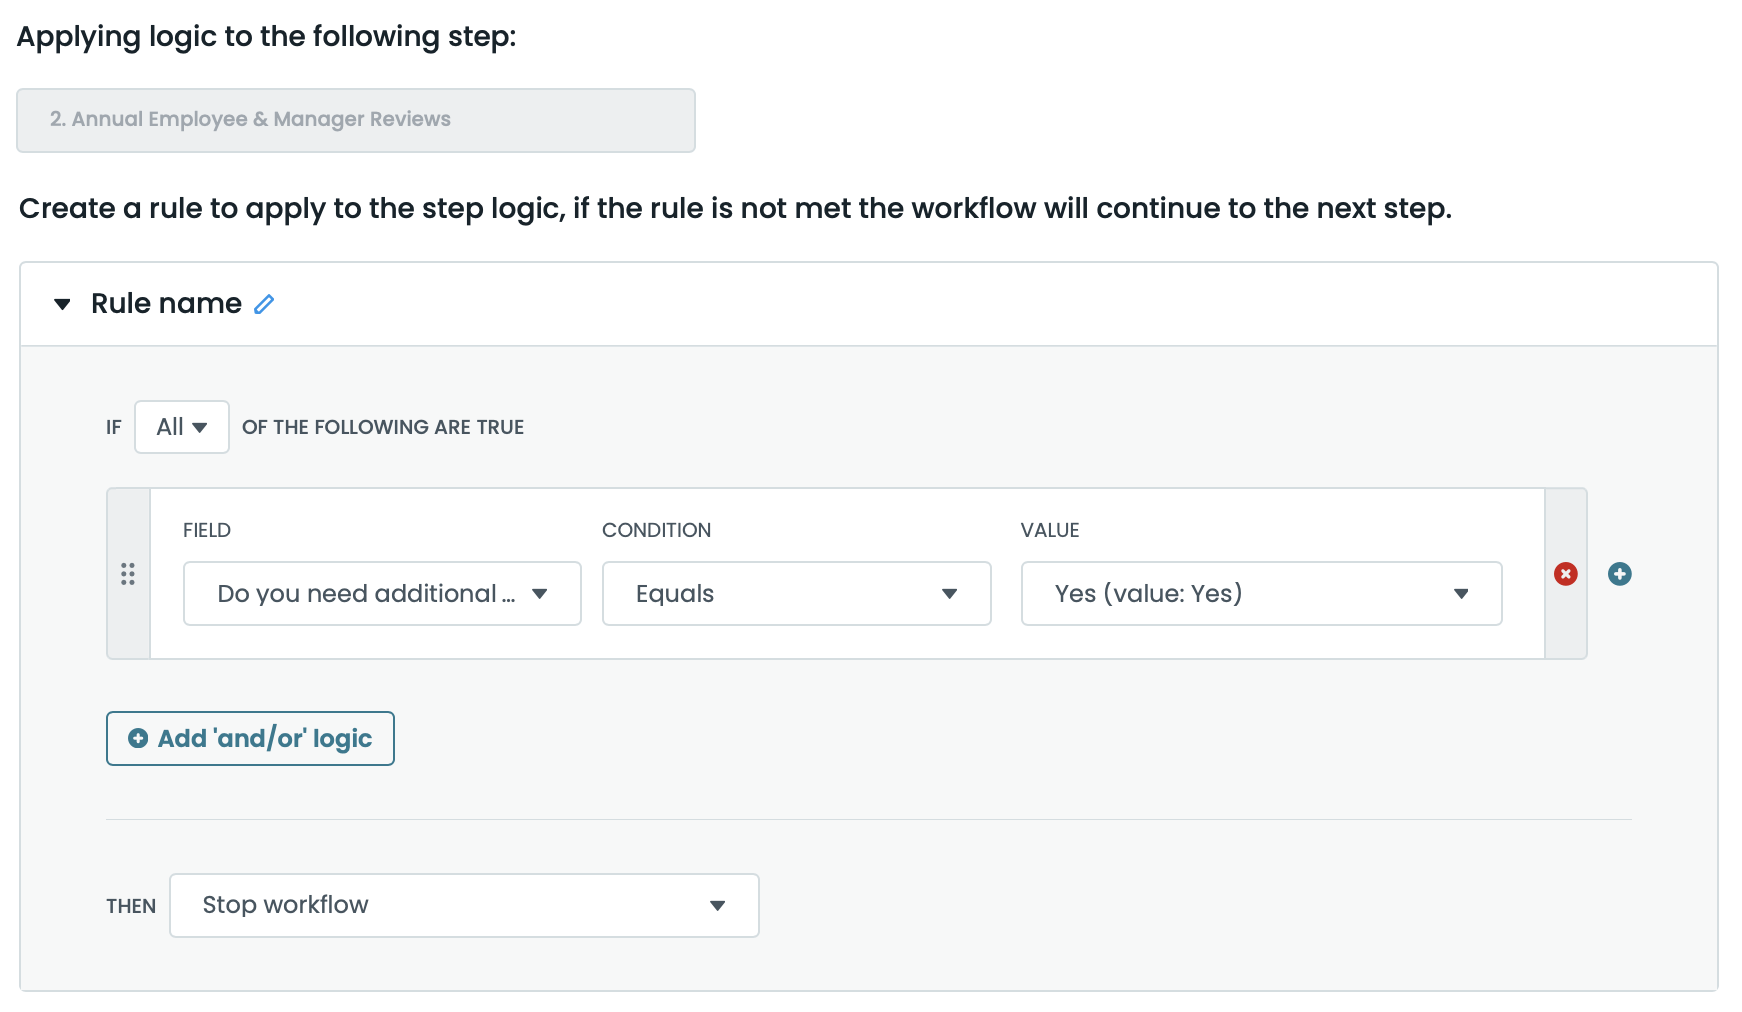The image size is (1742, 1012).
Task: Click the Annual Employee & Manager Reviews field
Action: tap(355, 120)
